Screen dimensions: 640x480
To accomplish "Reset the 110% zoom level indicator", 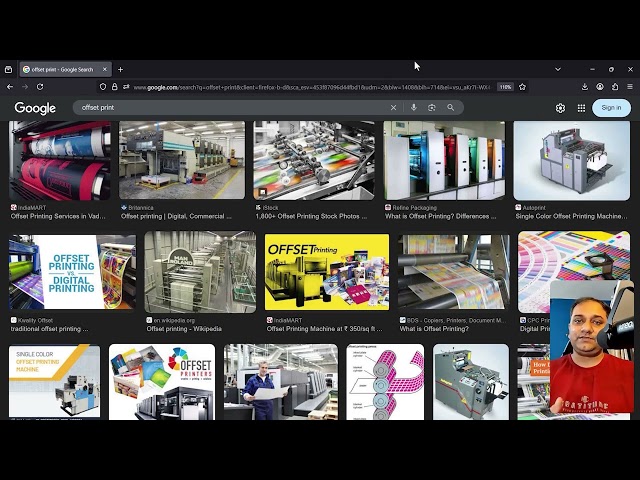I will [505, 87].
